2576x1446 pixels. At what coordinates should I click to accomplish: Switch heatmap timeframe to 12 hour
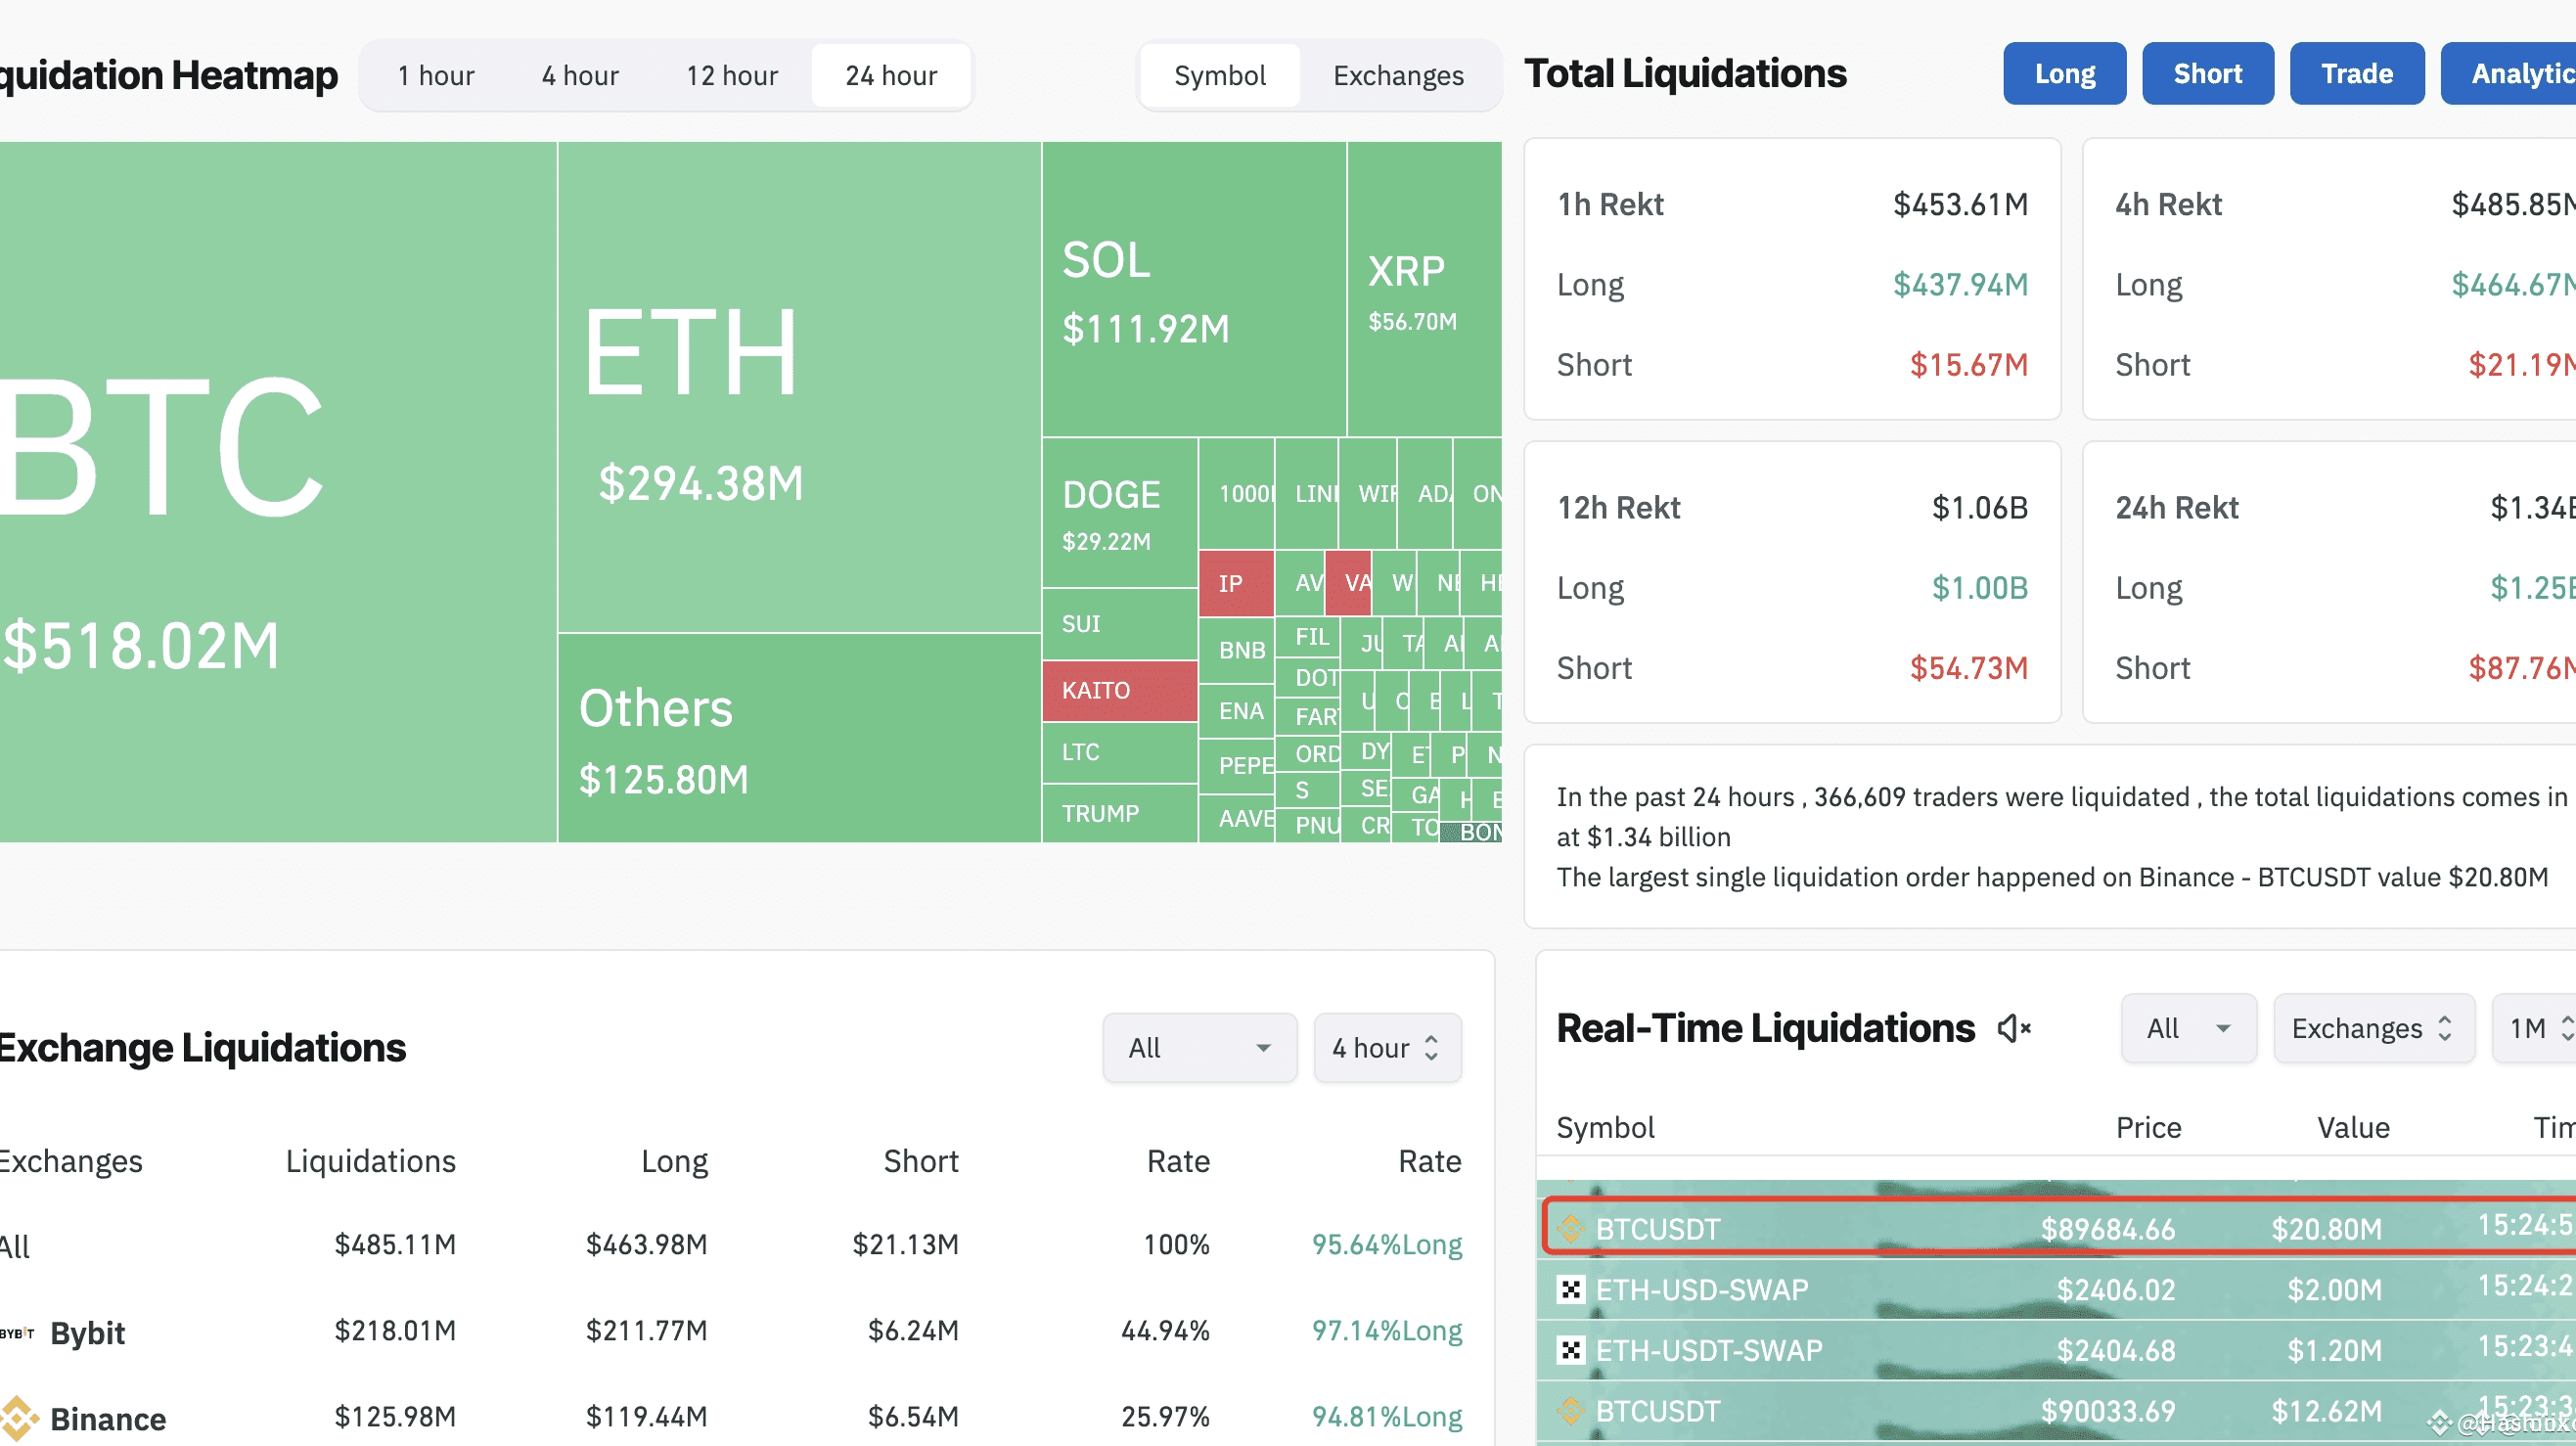[731, 75]
